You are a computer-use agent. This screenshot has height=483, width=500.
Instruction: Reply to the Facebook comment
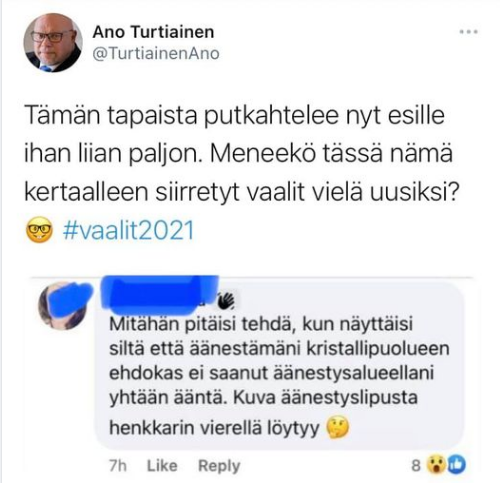(219, 466)
